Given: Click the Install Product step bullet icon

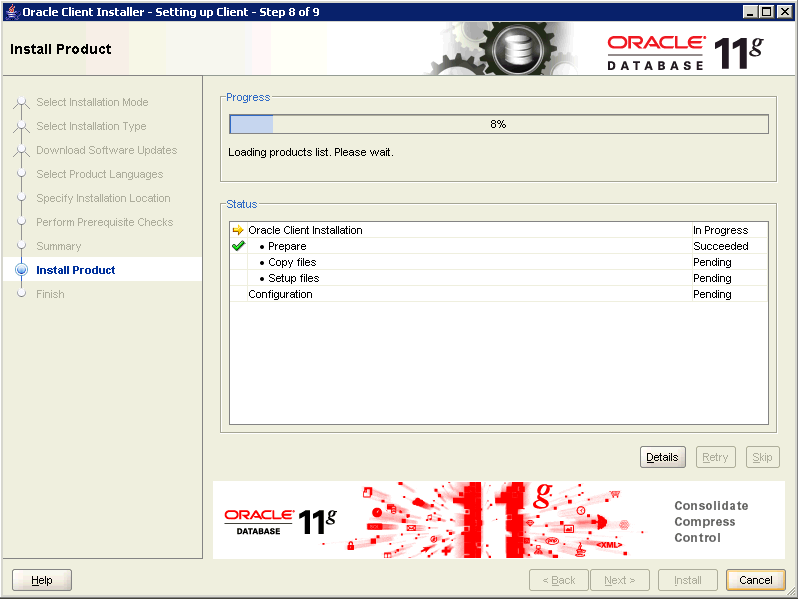Looking at the screenshot, I should (21, 270).
